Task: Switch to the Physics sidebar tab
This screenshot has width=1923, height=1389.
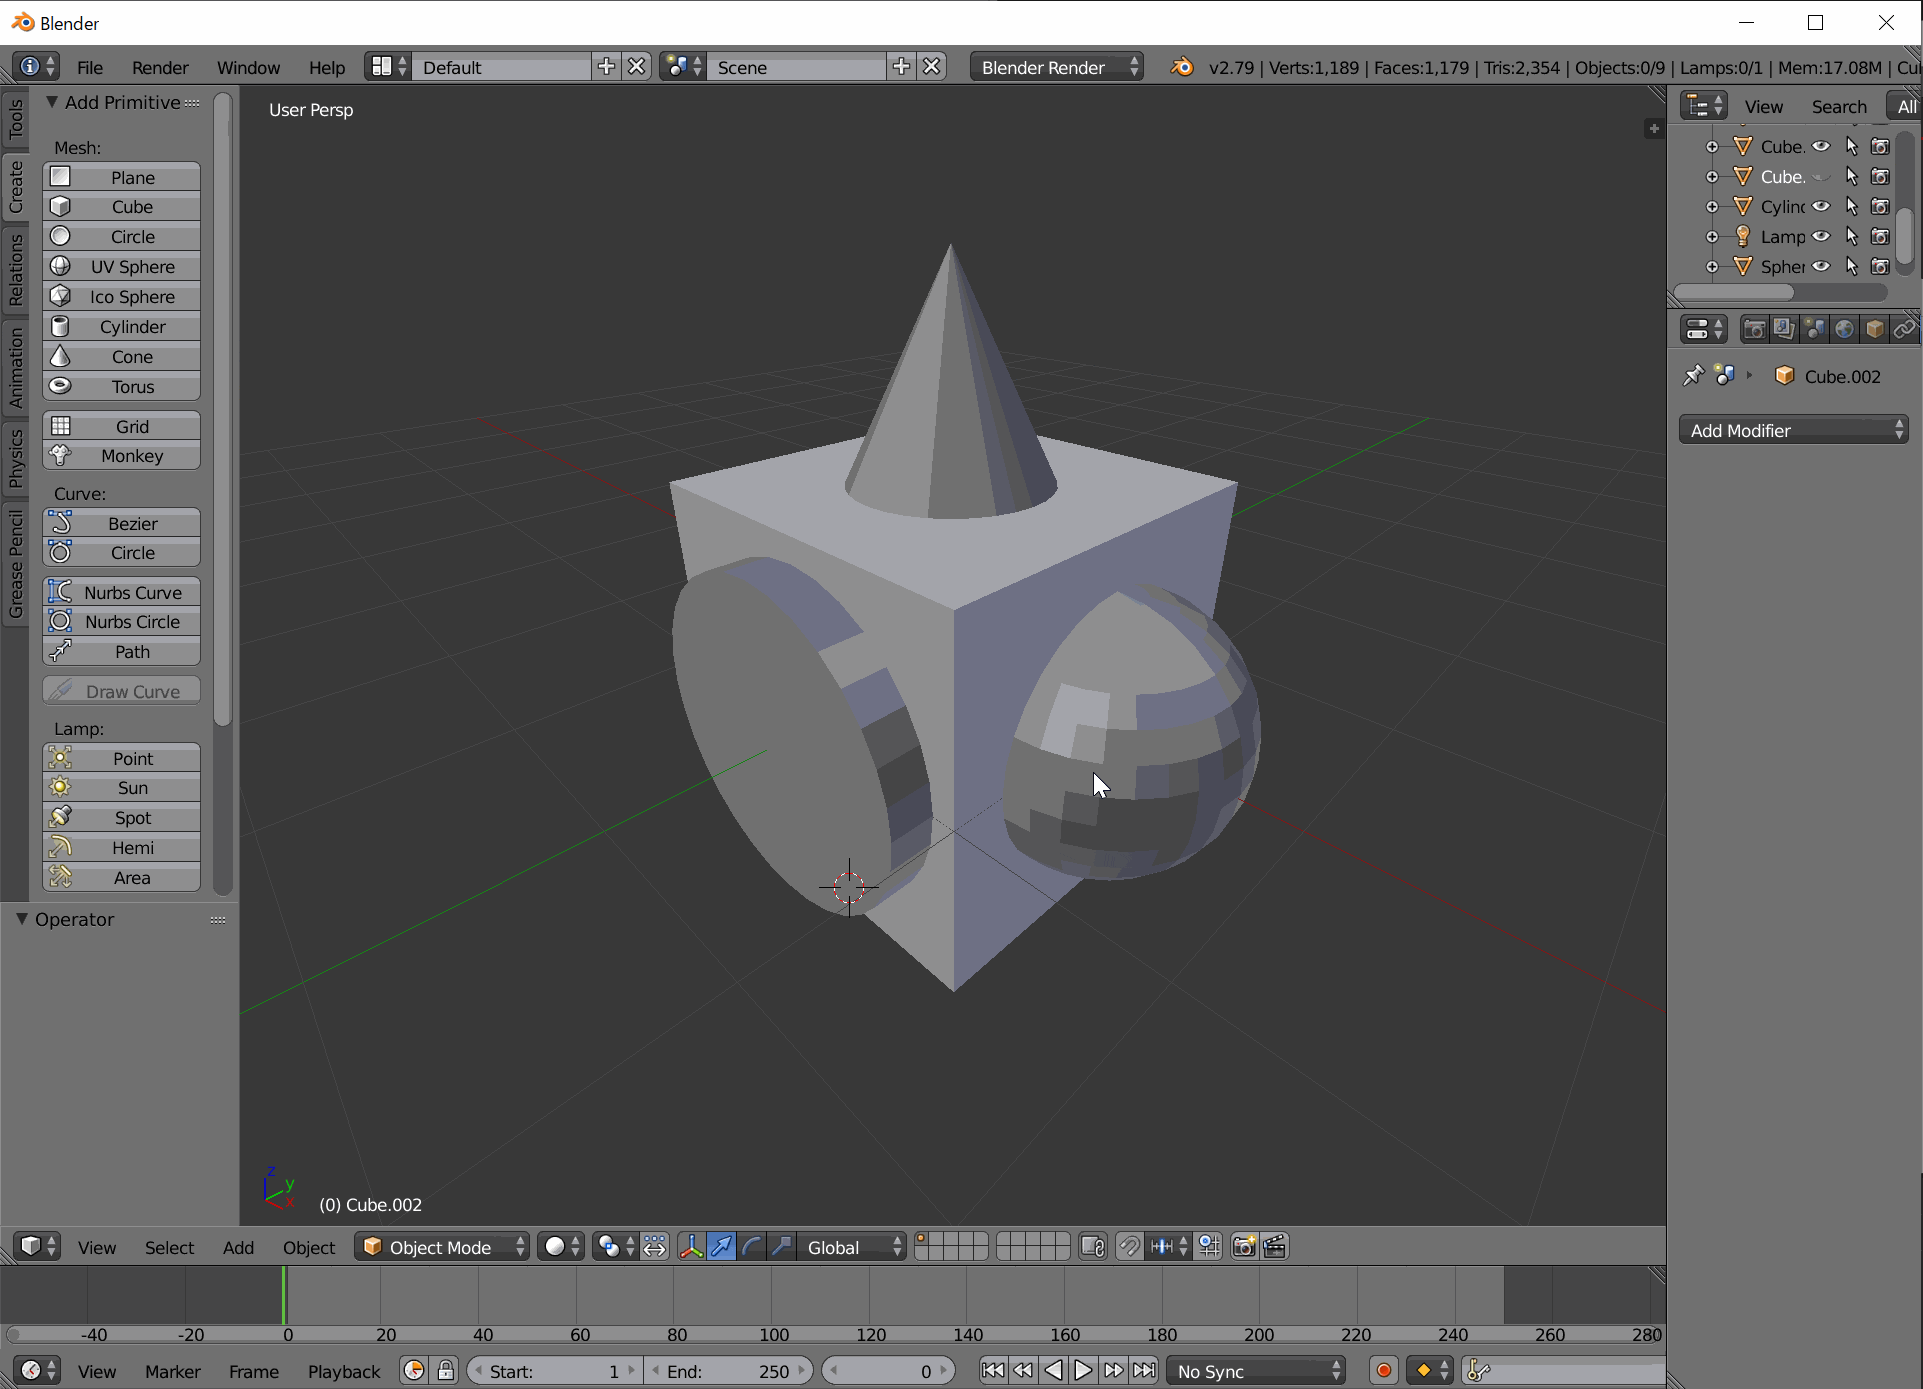Action: tap(15, 459)
